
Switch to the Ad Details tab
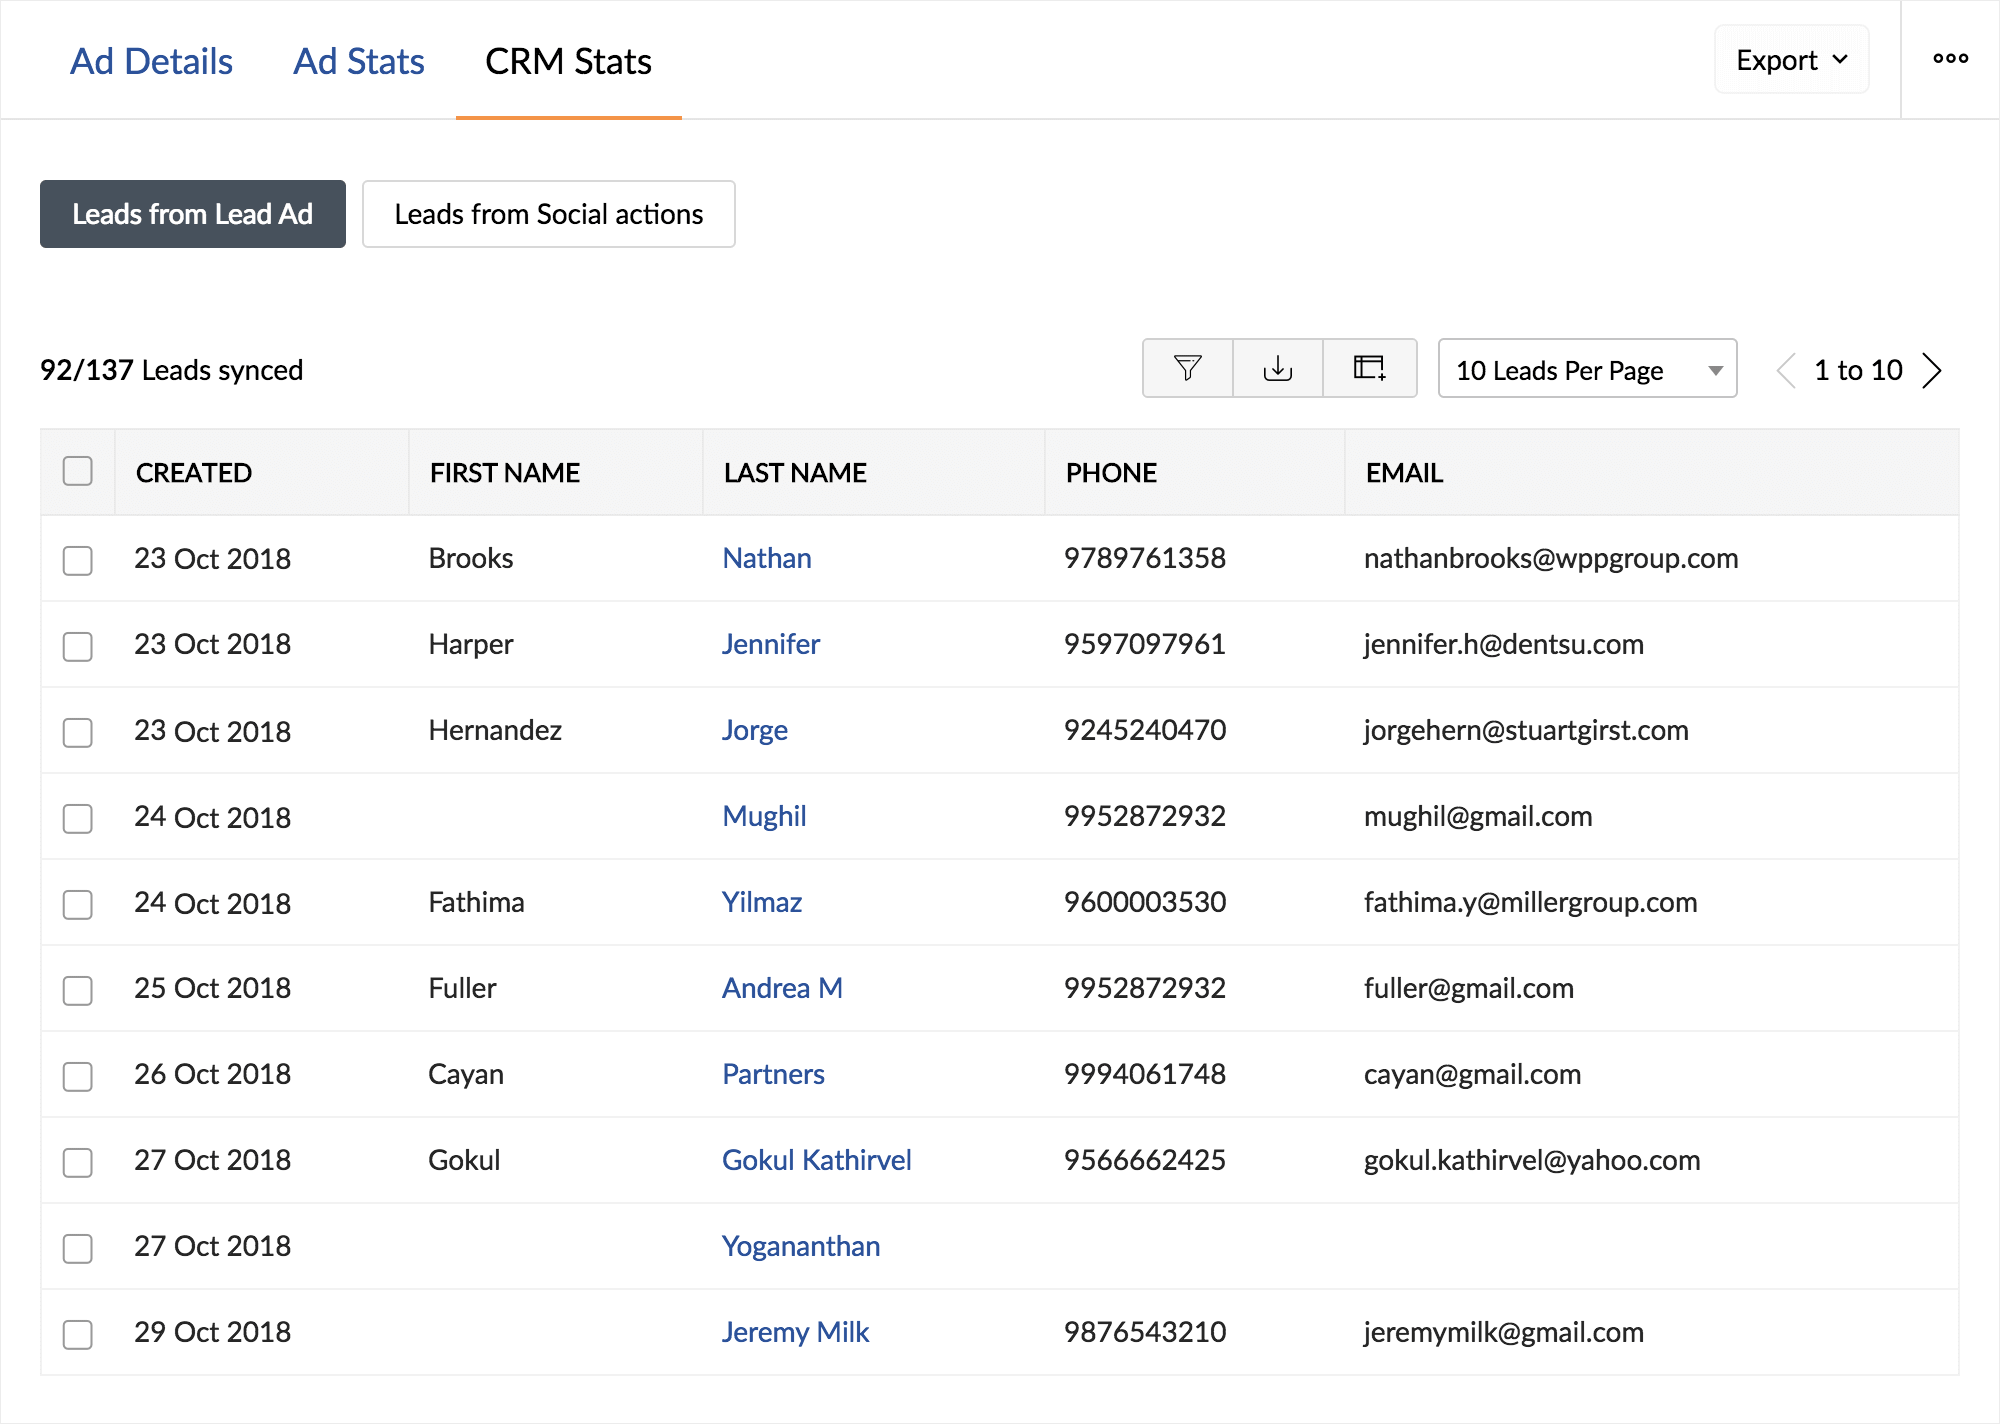pyautogui.click(x=151, y=62)
